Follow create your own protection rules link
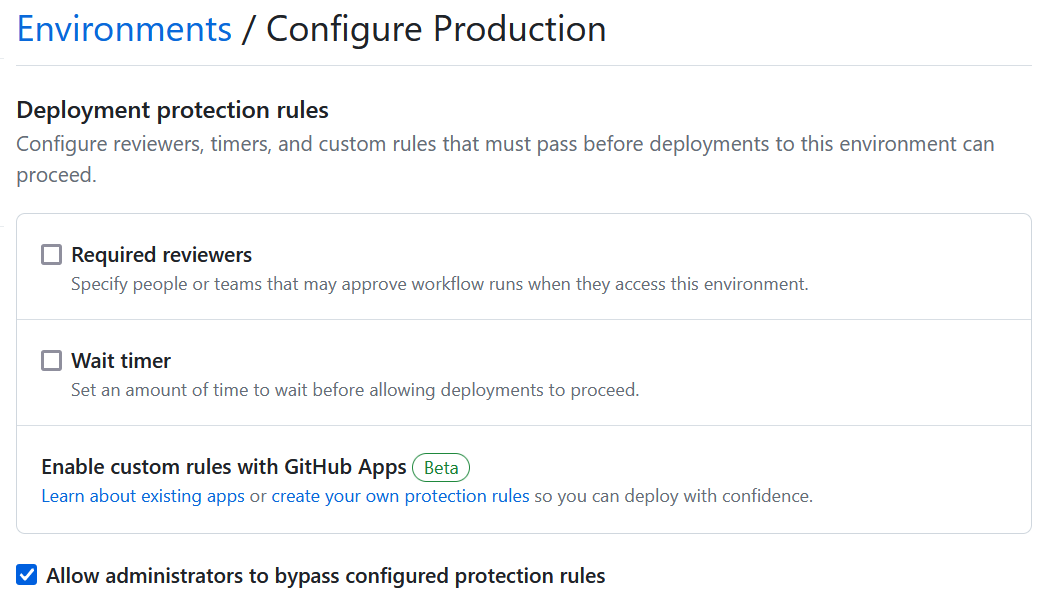1044x599 pixels. (400, 496)
